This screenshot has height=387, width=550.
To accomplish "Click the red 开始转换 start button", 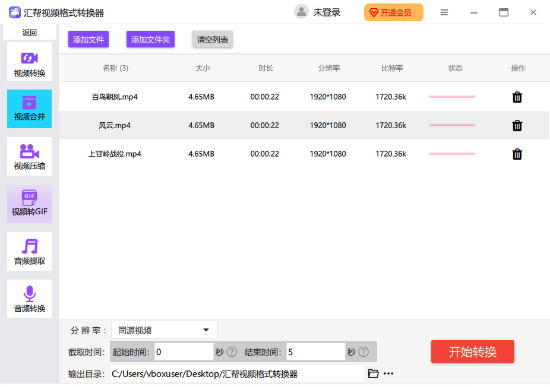I will 472,352.
